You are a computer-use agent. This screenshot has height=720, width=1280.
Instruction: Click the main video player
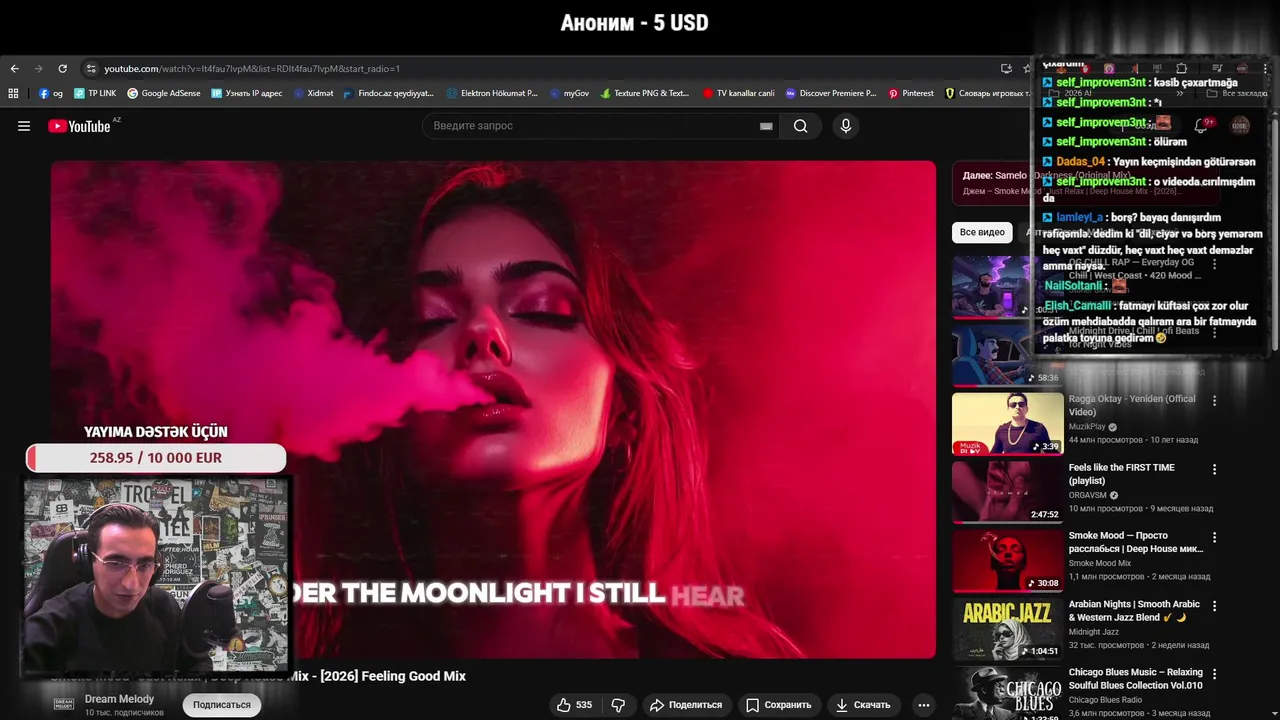point(493,409)
